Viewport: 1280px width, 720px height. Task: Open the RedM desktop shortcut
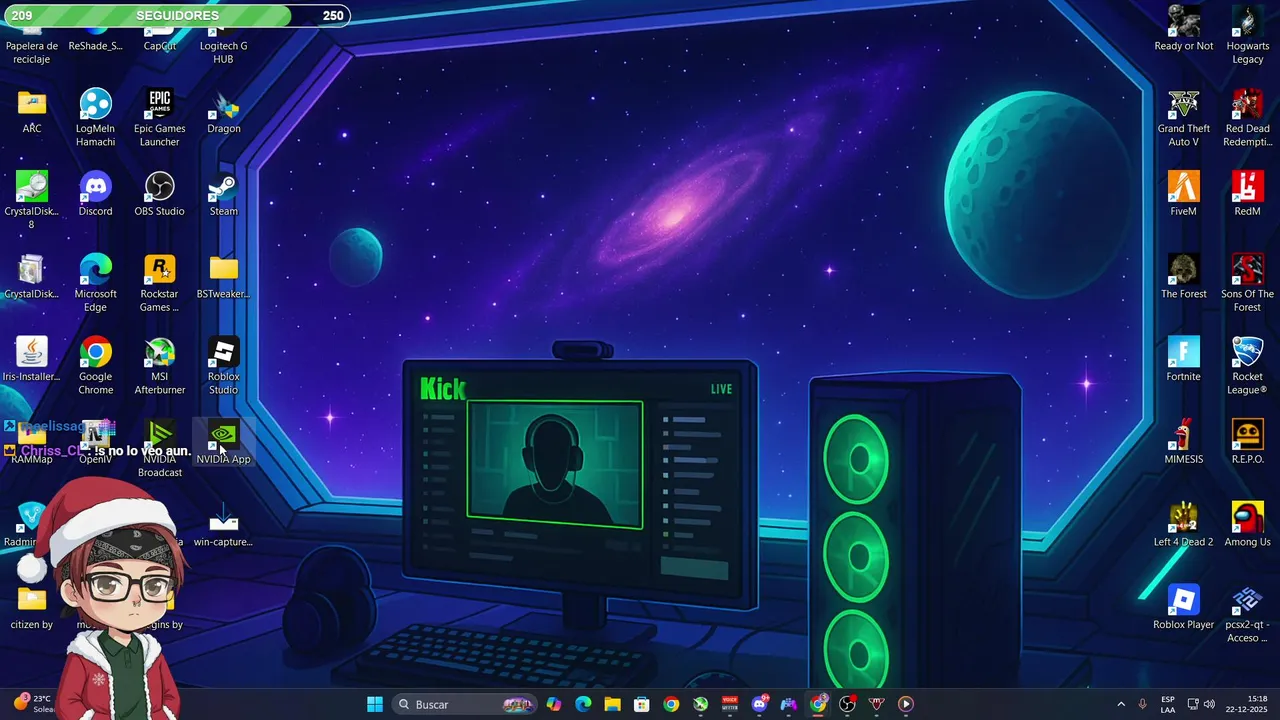pyautogui.click(x=1248, y=194)
